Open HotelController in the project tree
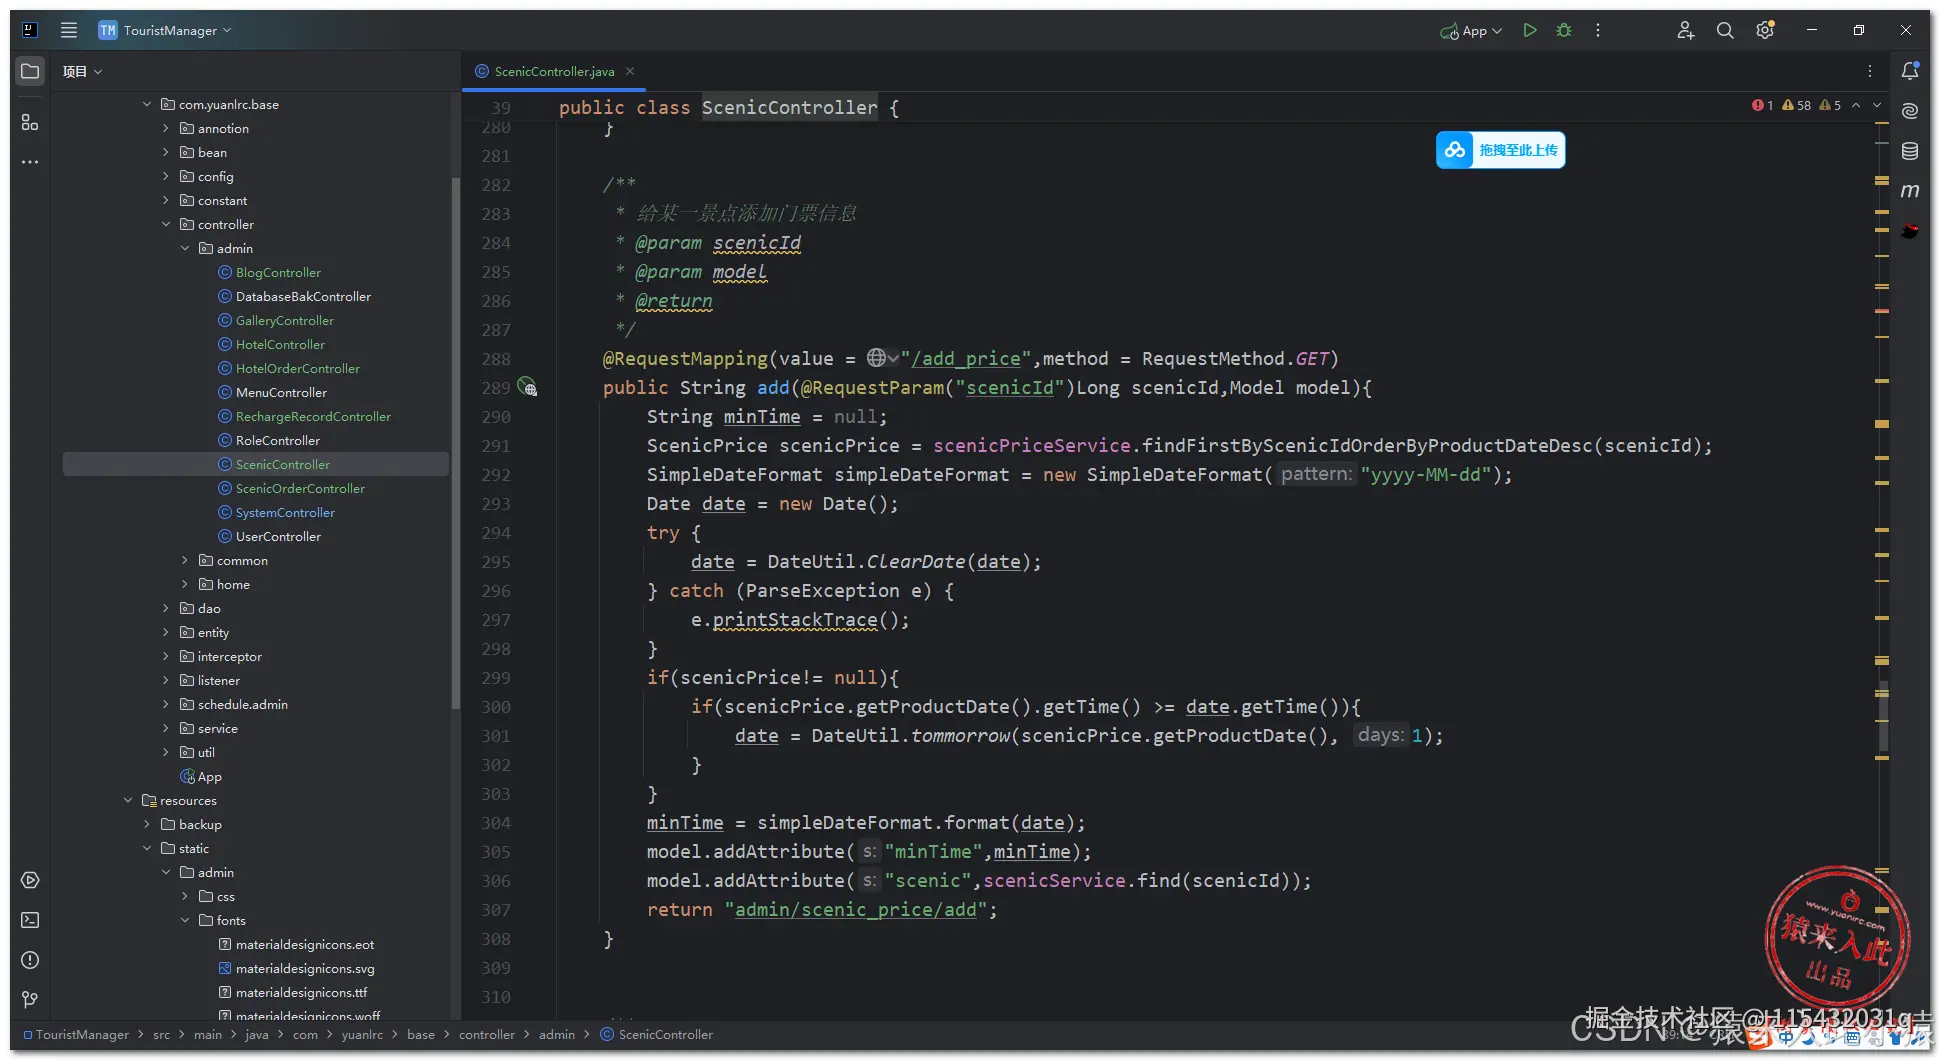 tap(280, 344)
